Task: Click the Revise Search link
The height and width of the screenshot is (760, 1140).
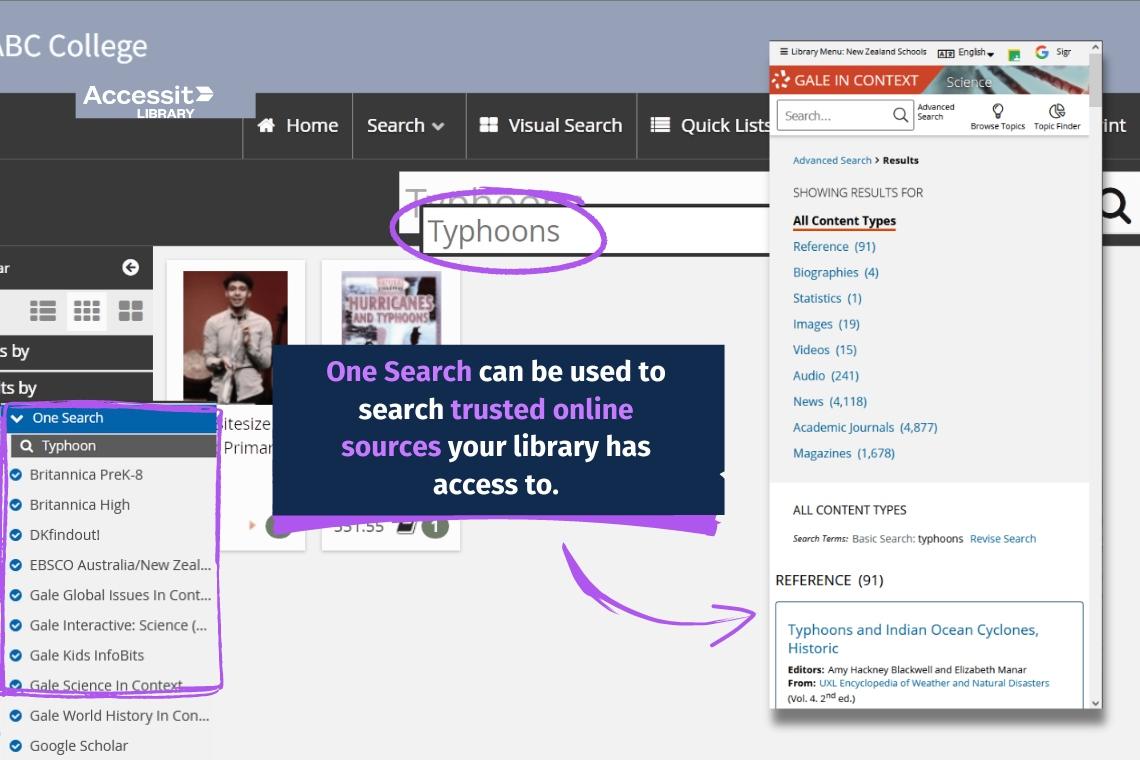Action: (1003, 539)
